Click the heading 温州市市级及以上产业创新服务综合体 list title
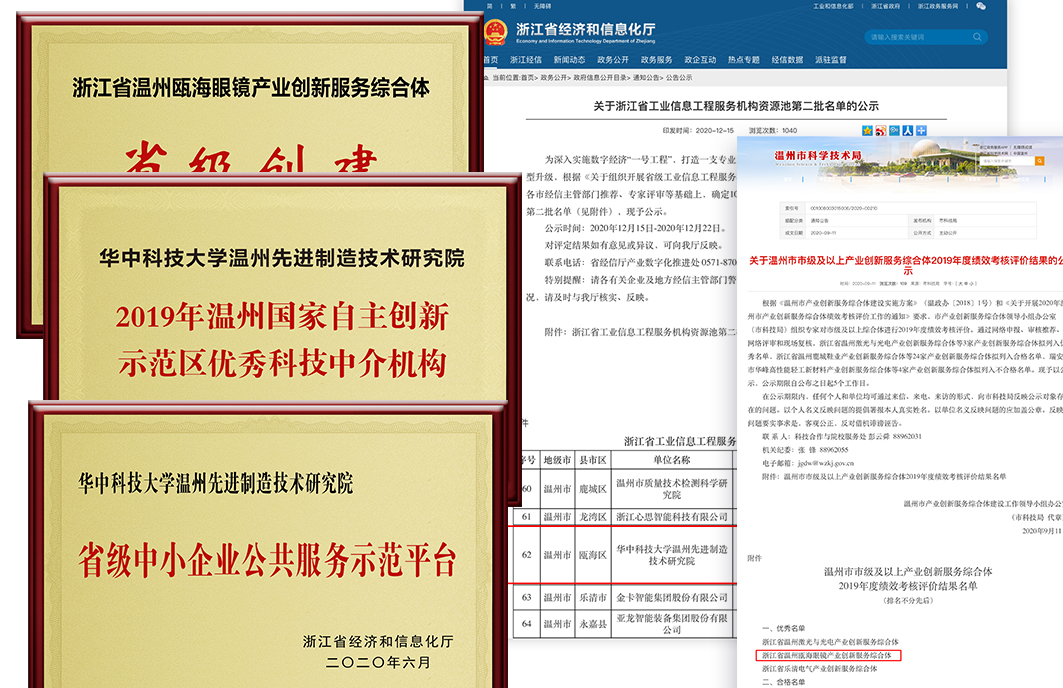The image size is (1063, 688). click(908, 579)
